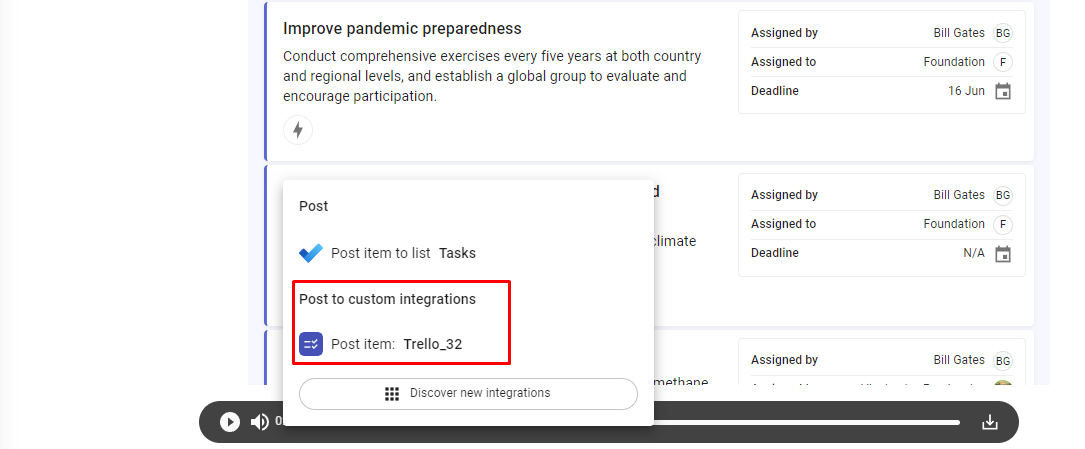Open the N/A deadline calendar icon
This screenshot has width=1085, height=449.
pyautogui.click(x=1003, y=253)
